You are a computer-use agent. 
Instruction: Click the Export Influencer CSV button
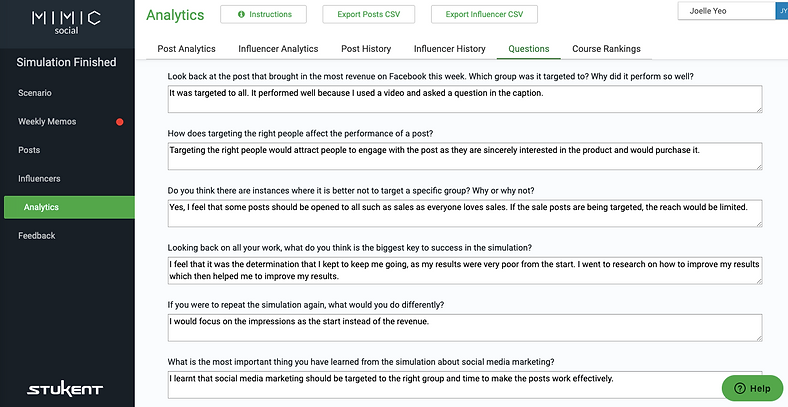point(484,14)
